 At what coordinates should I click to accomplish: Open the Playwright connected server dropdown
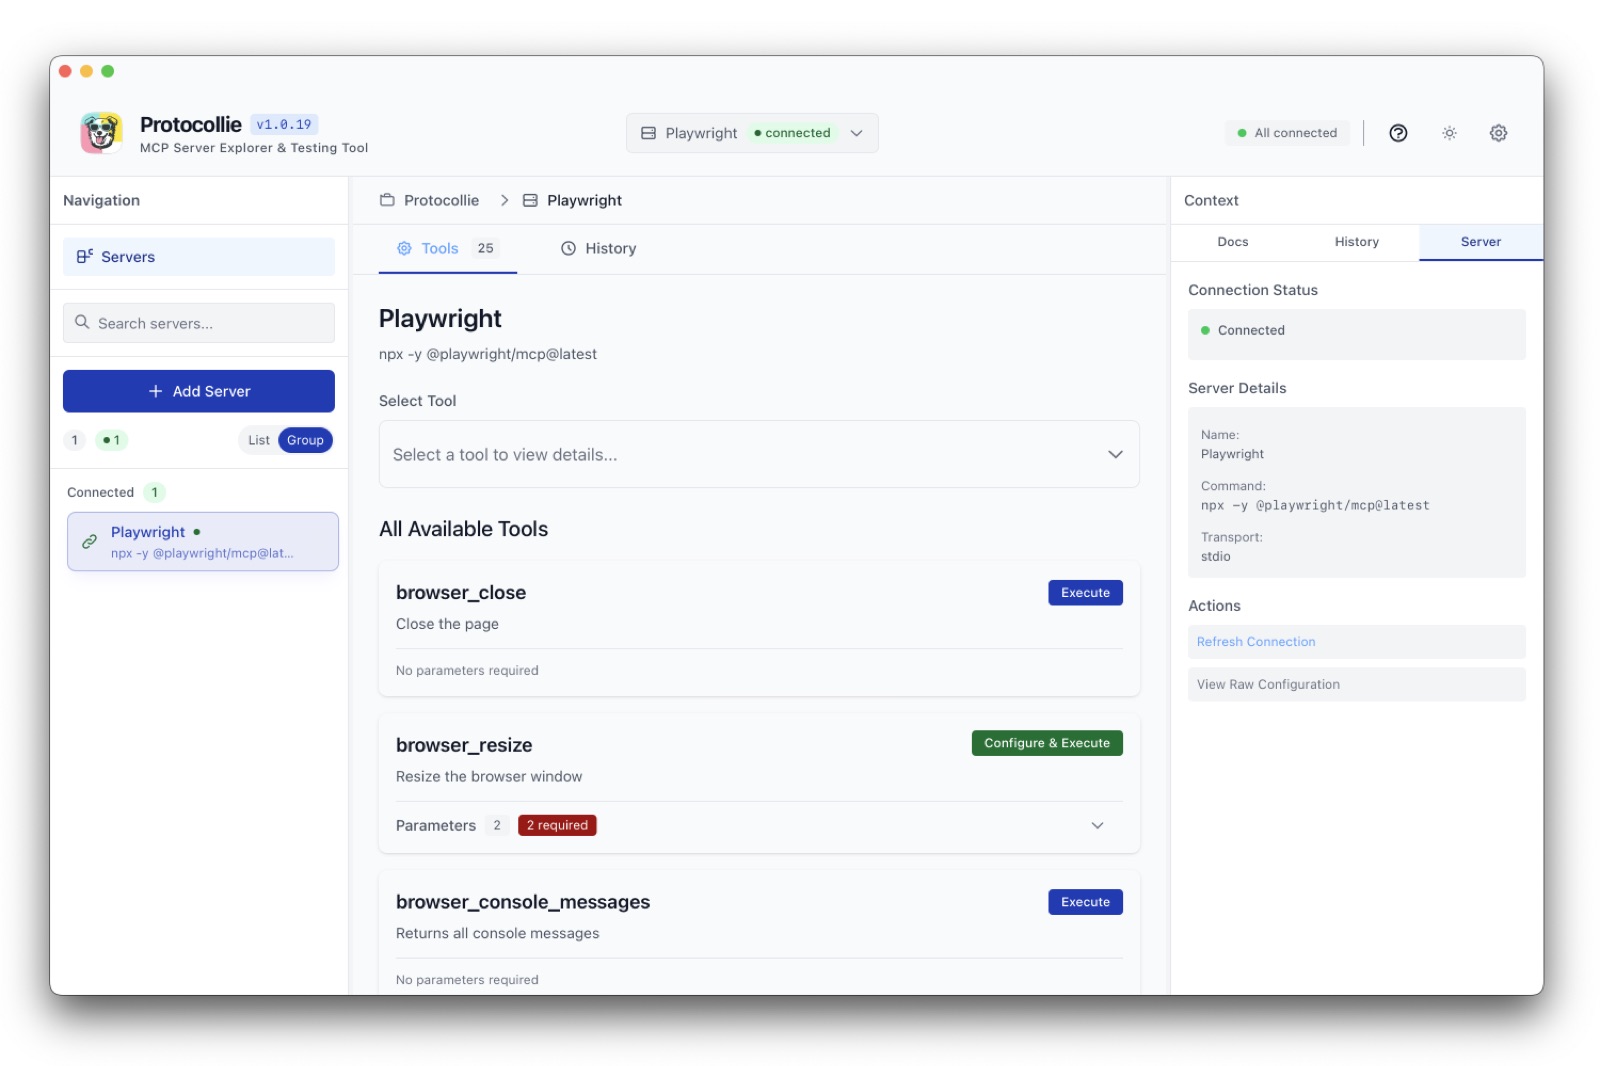click(x=752, y=133)
